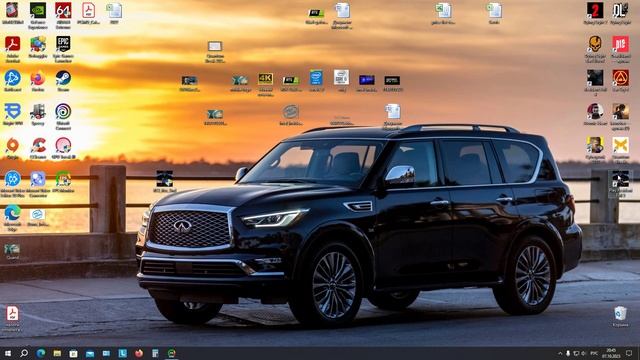This screenshot has height=360, width=640.
Task: Open Firefox from the taskbar
Action: click(139, 353)
